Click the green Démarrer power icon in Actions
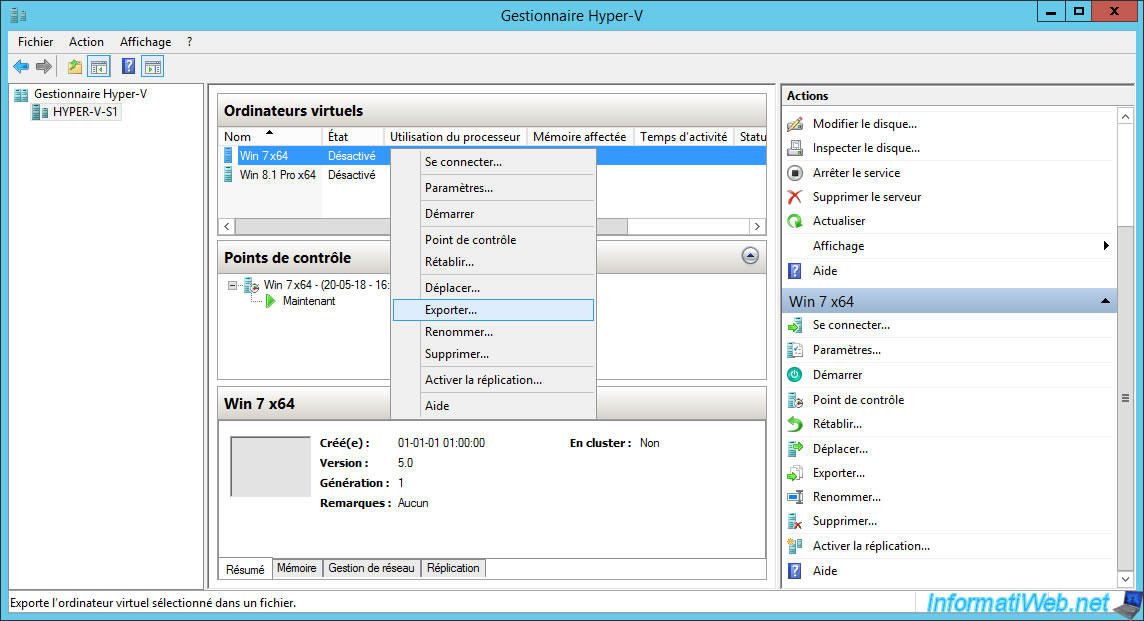This screenshot has height=621, width=1144. pyautogui.click(x=795, y=375)
